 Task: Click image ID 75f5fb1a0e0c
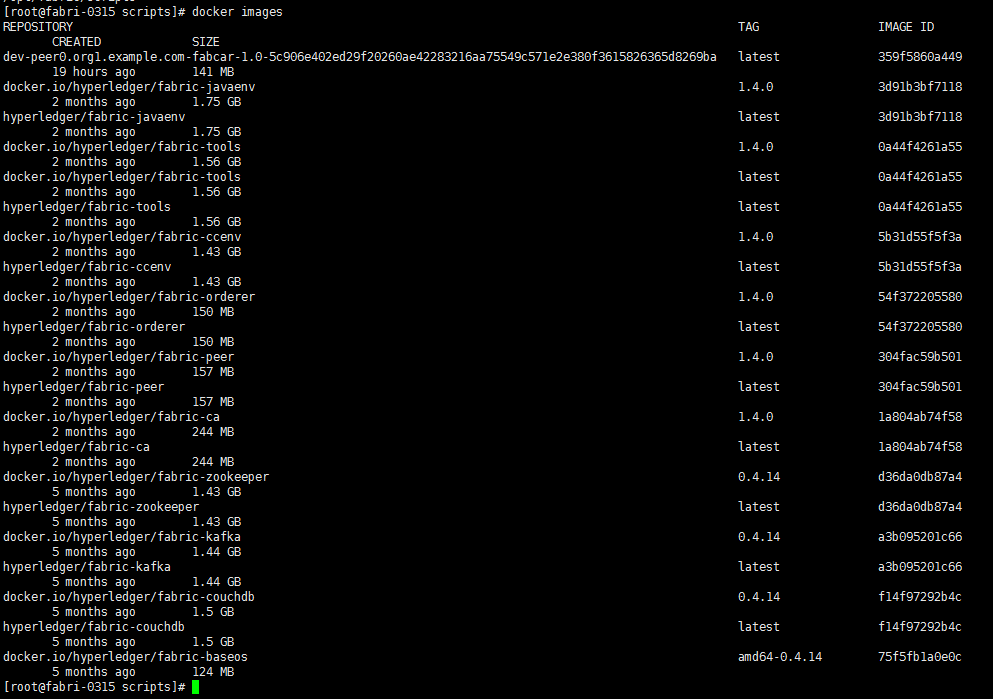[x=920, y=657]
